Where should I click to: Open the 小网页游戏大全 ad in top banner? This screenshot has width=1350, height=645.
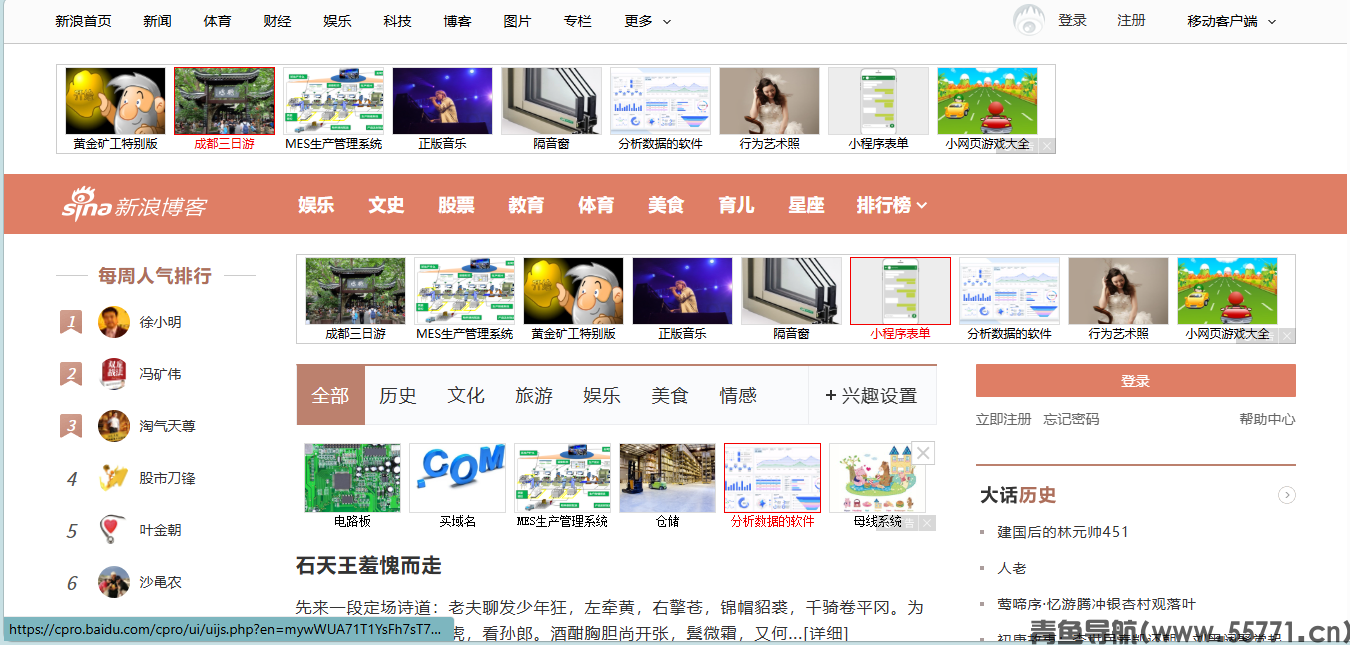point(987,109)
